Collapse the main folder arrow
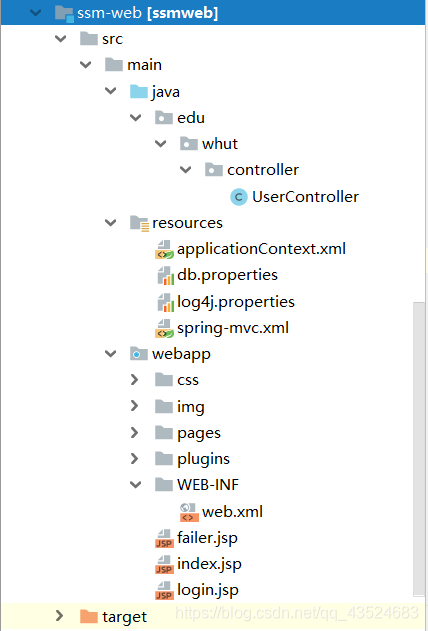 coord(86,65)
